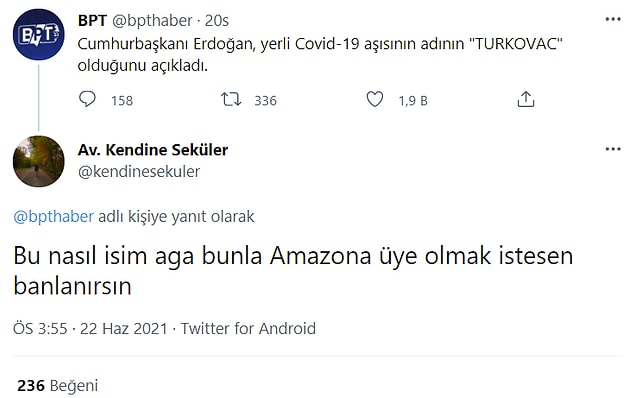
Task: Click the @bpthaber handle in the tweet header
Action: click(x=152, y=21)
